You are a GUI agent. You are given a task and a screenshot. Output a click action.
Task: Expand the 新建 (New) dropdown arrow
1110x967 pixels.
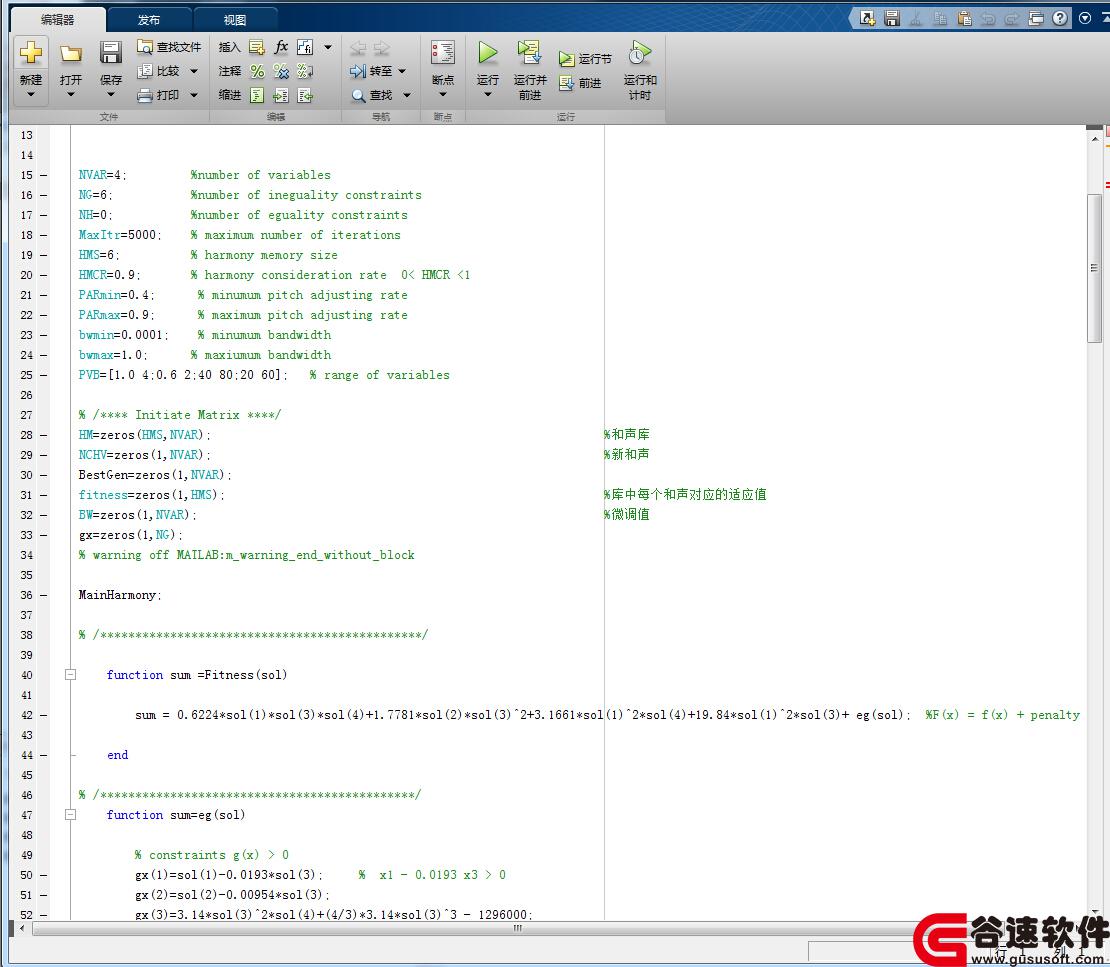tap(30, 95)
